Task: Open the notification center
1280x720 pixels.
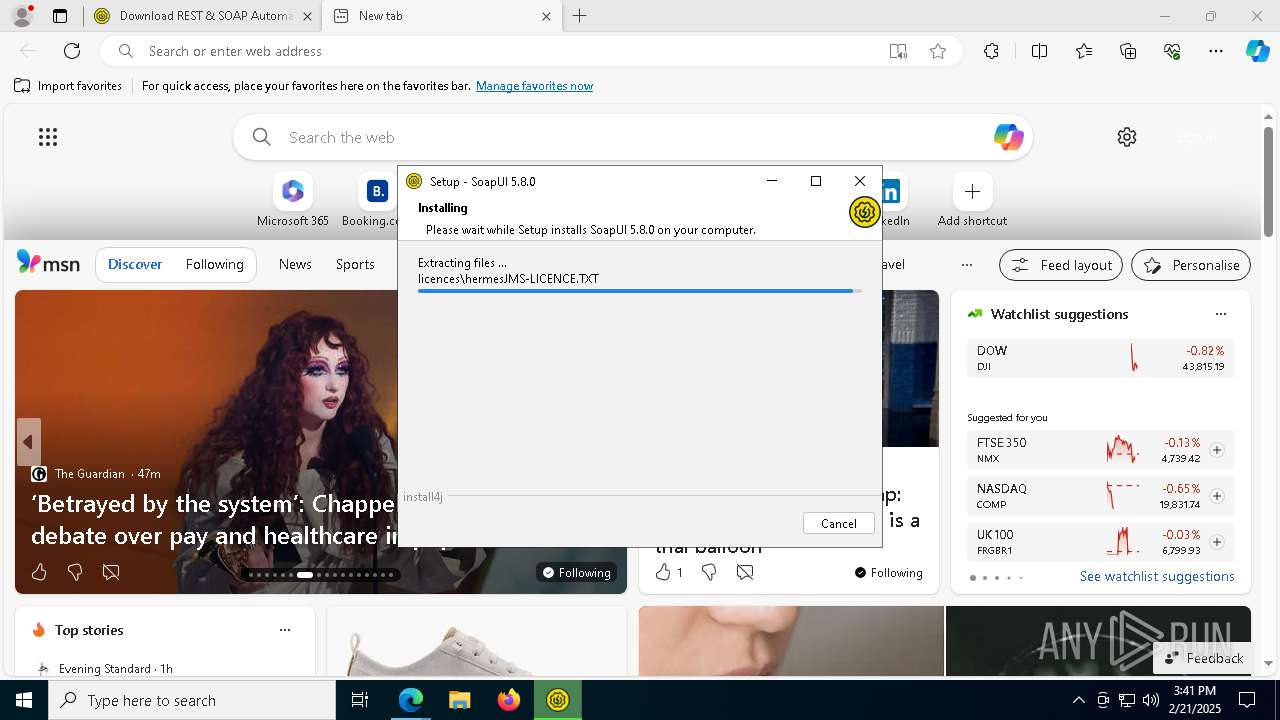Action: (x=1247, y=700)
